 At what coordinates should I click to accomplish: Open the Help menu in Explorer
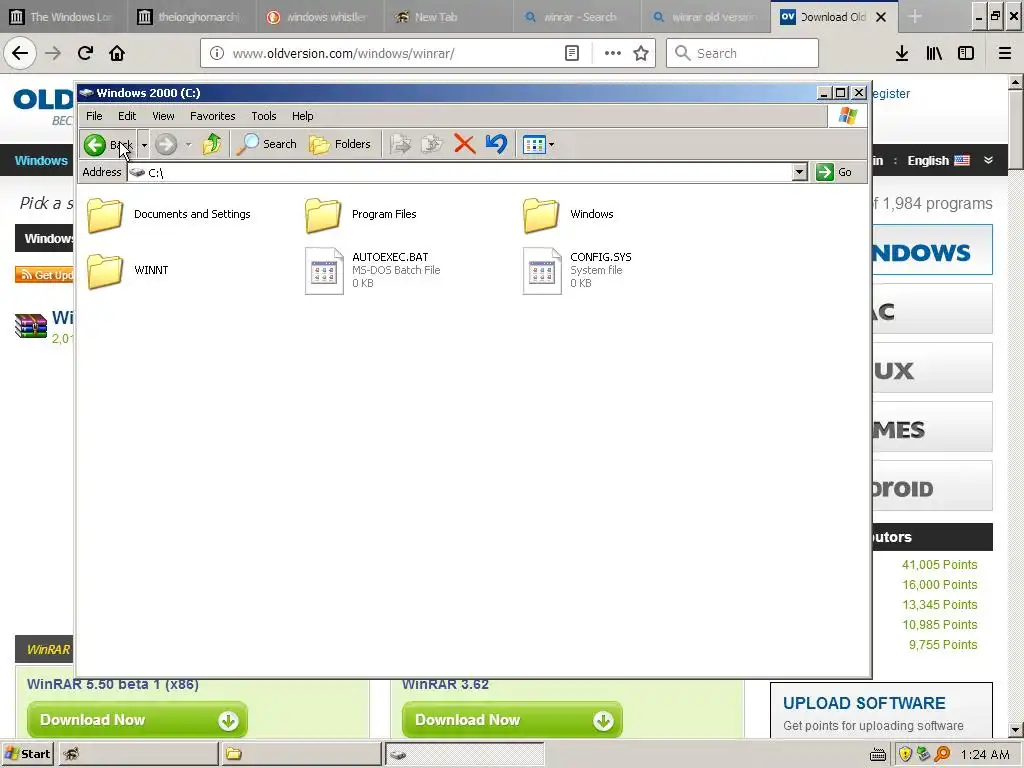coord(302,116)
